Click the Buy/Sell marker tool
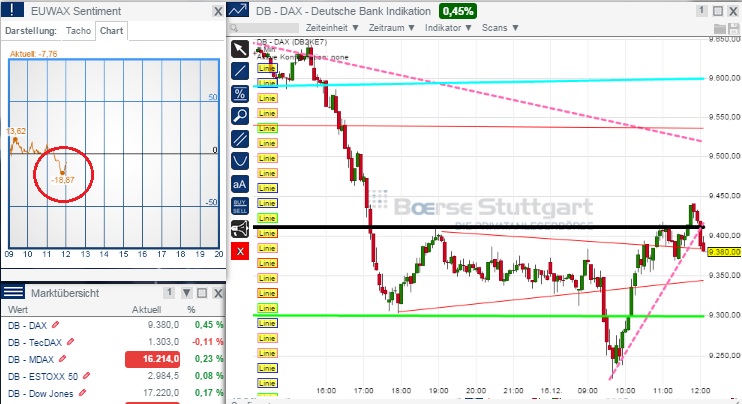The image size is (742, 404). point(239,205)
